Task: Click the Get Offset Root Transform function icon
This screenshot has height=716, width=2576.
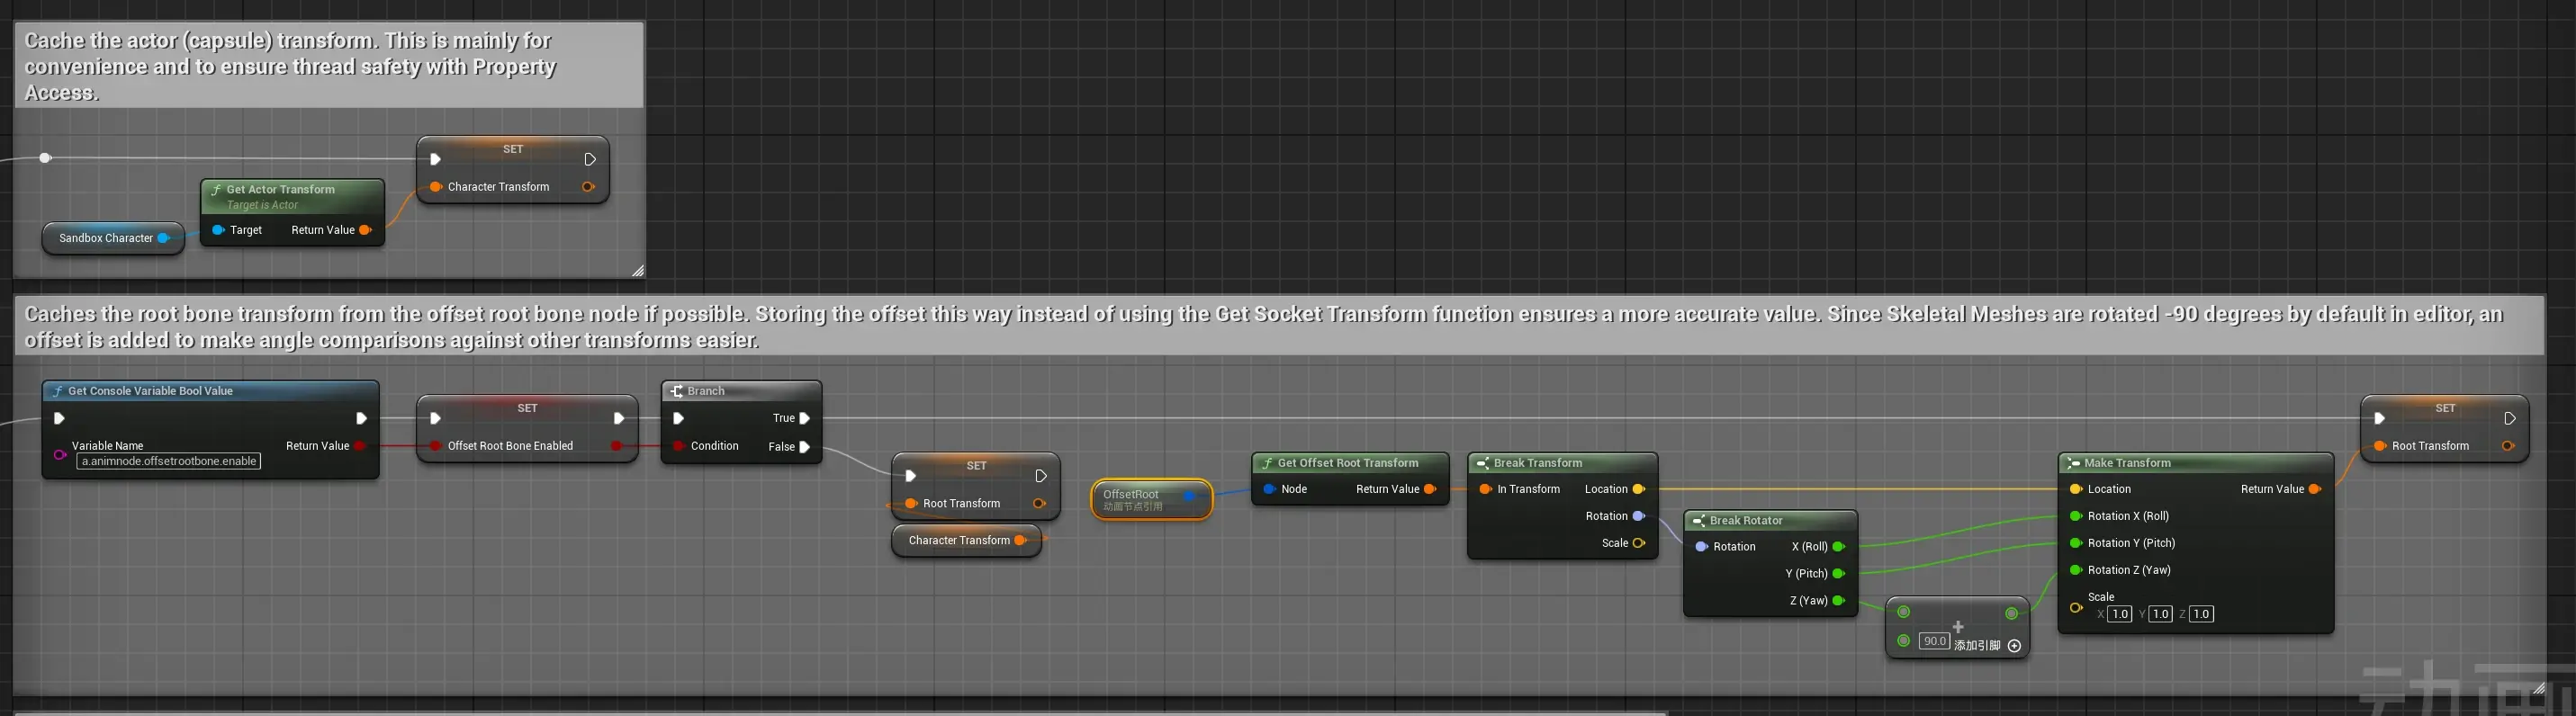Action: click(x=1267, y=463)
